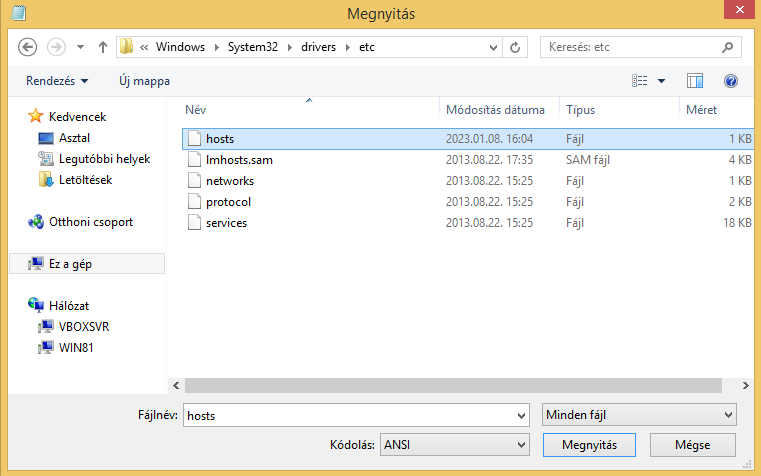
Task: Sort by Módosítás dátuma column header
Action: click(496, 110)
